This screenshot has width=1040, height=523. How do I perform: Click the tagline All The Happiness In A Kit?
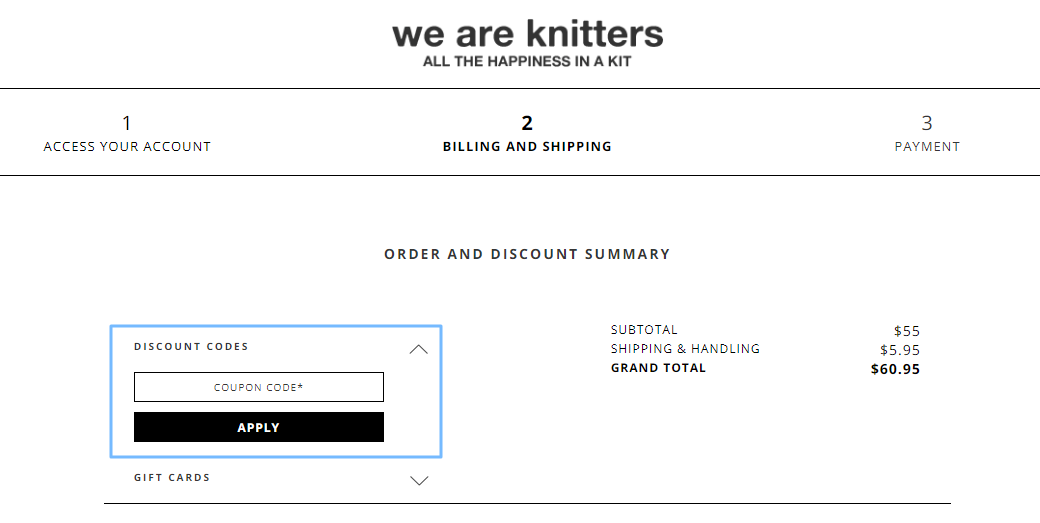527,62
